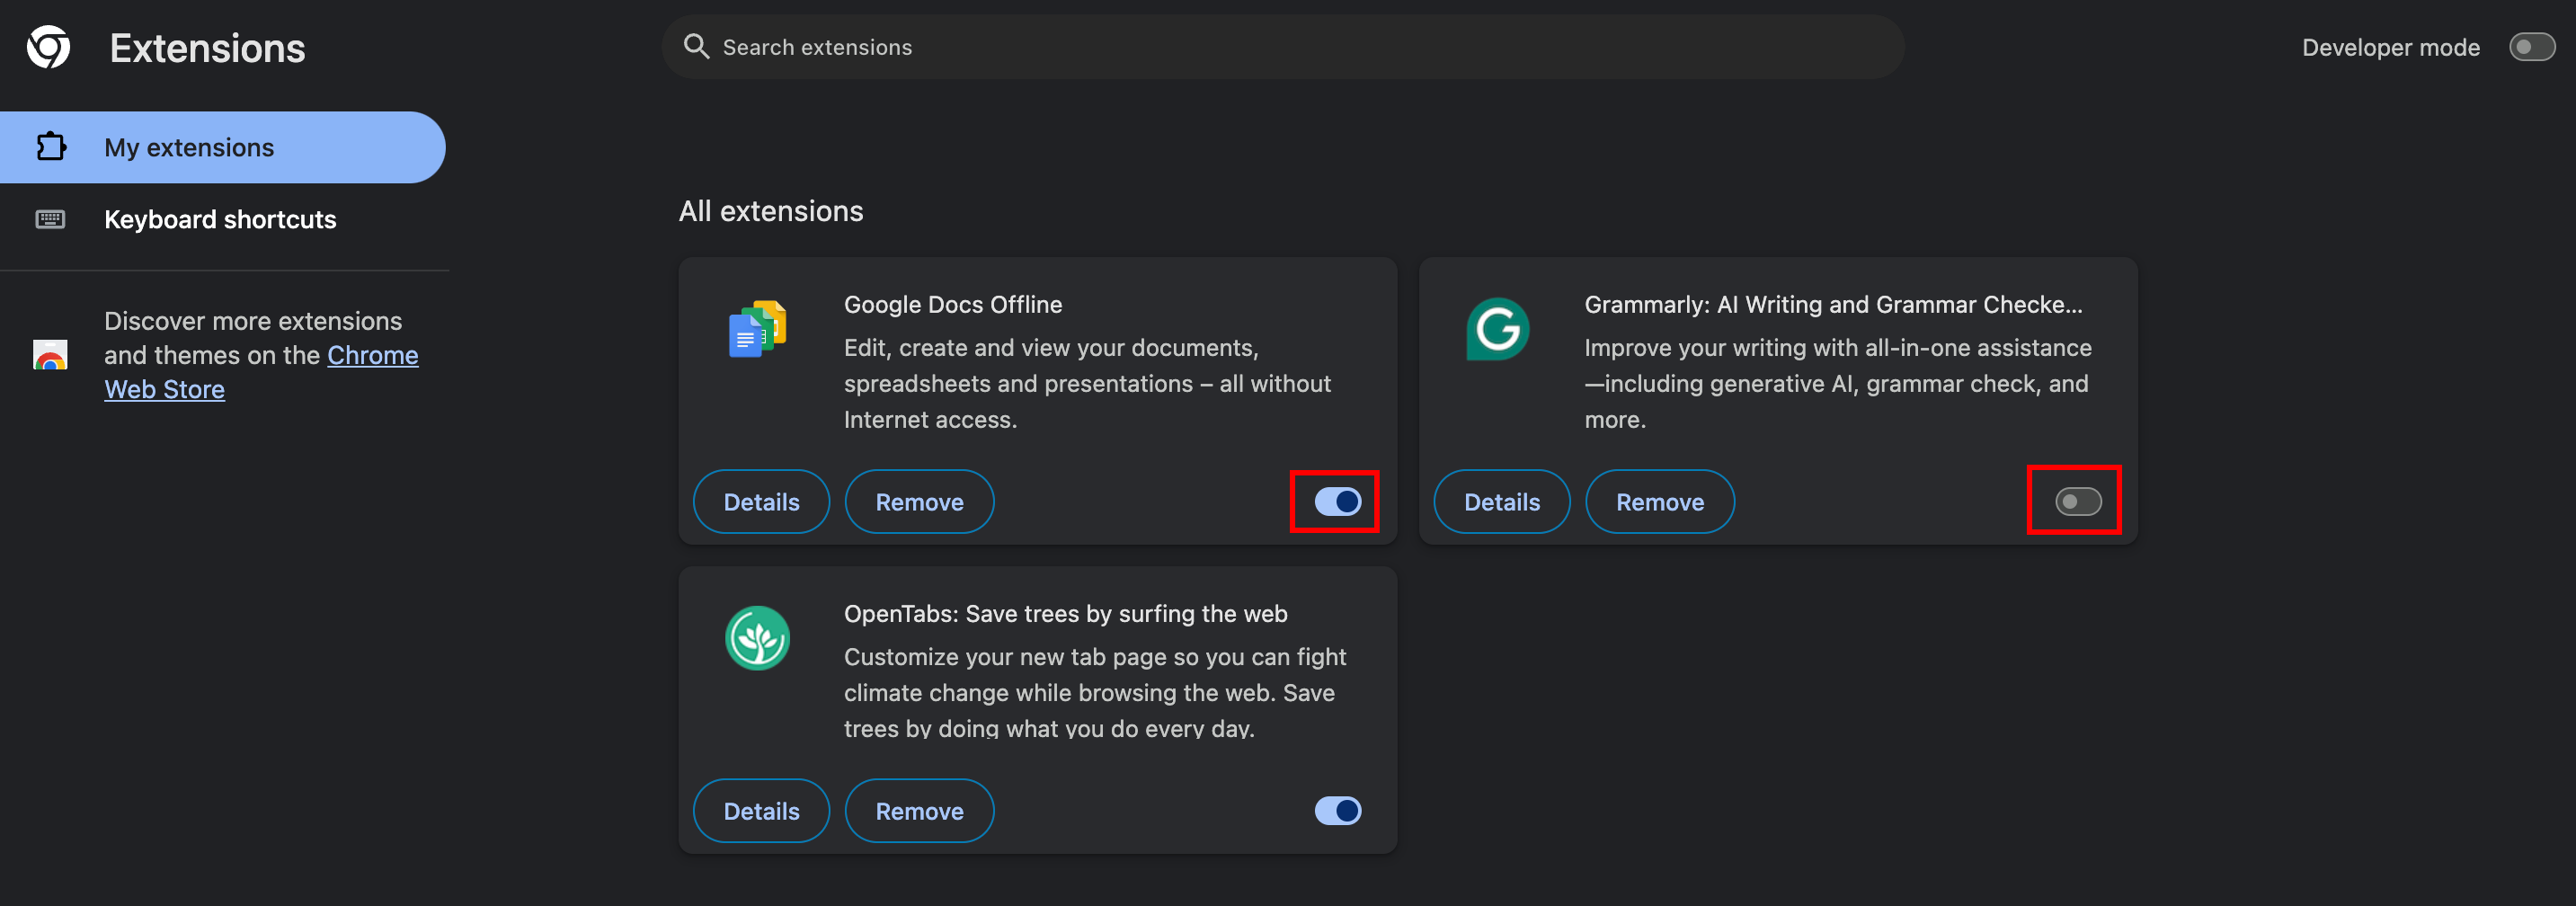The width and height of the screenshot is (2576, 906).
Task: Turn off the OpenTabs extension
Action: point(1337,810)
